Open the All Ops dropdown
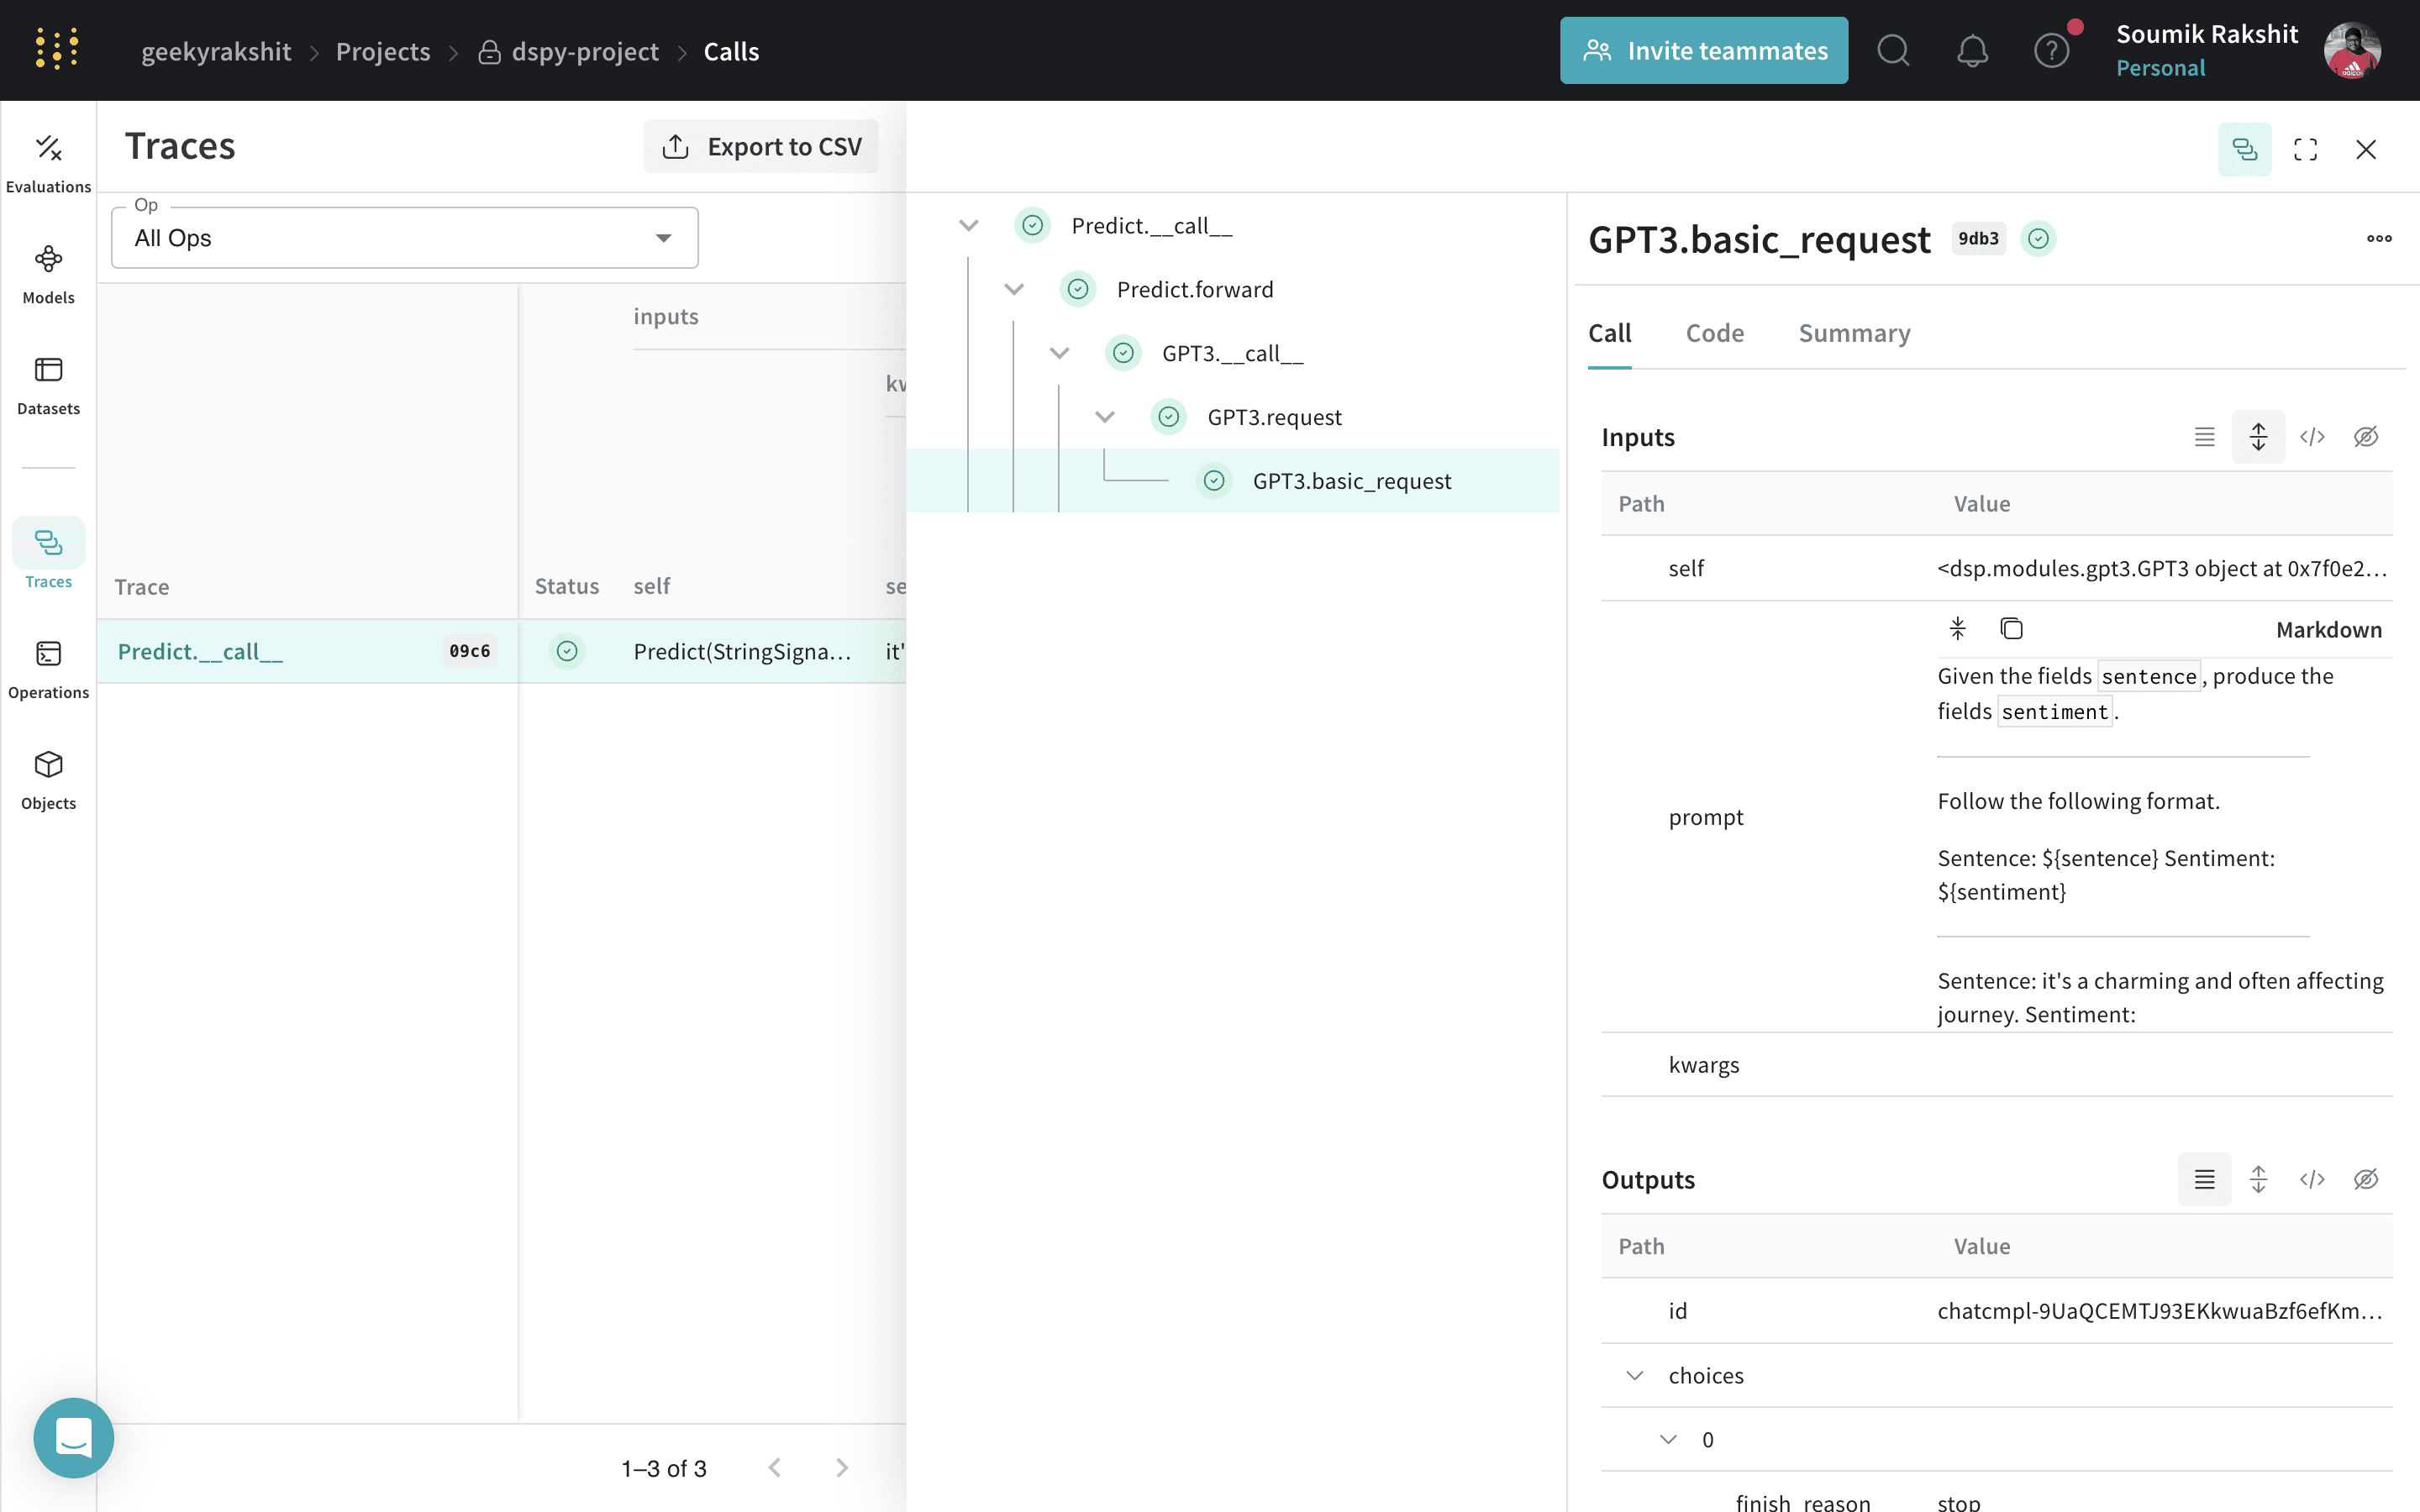This screenshot has width=2420, height=1512. click(x=404, y=238)
